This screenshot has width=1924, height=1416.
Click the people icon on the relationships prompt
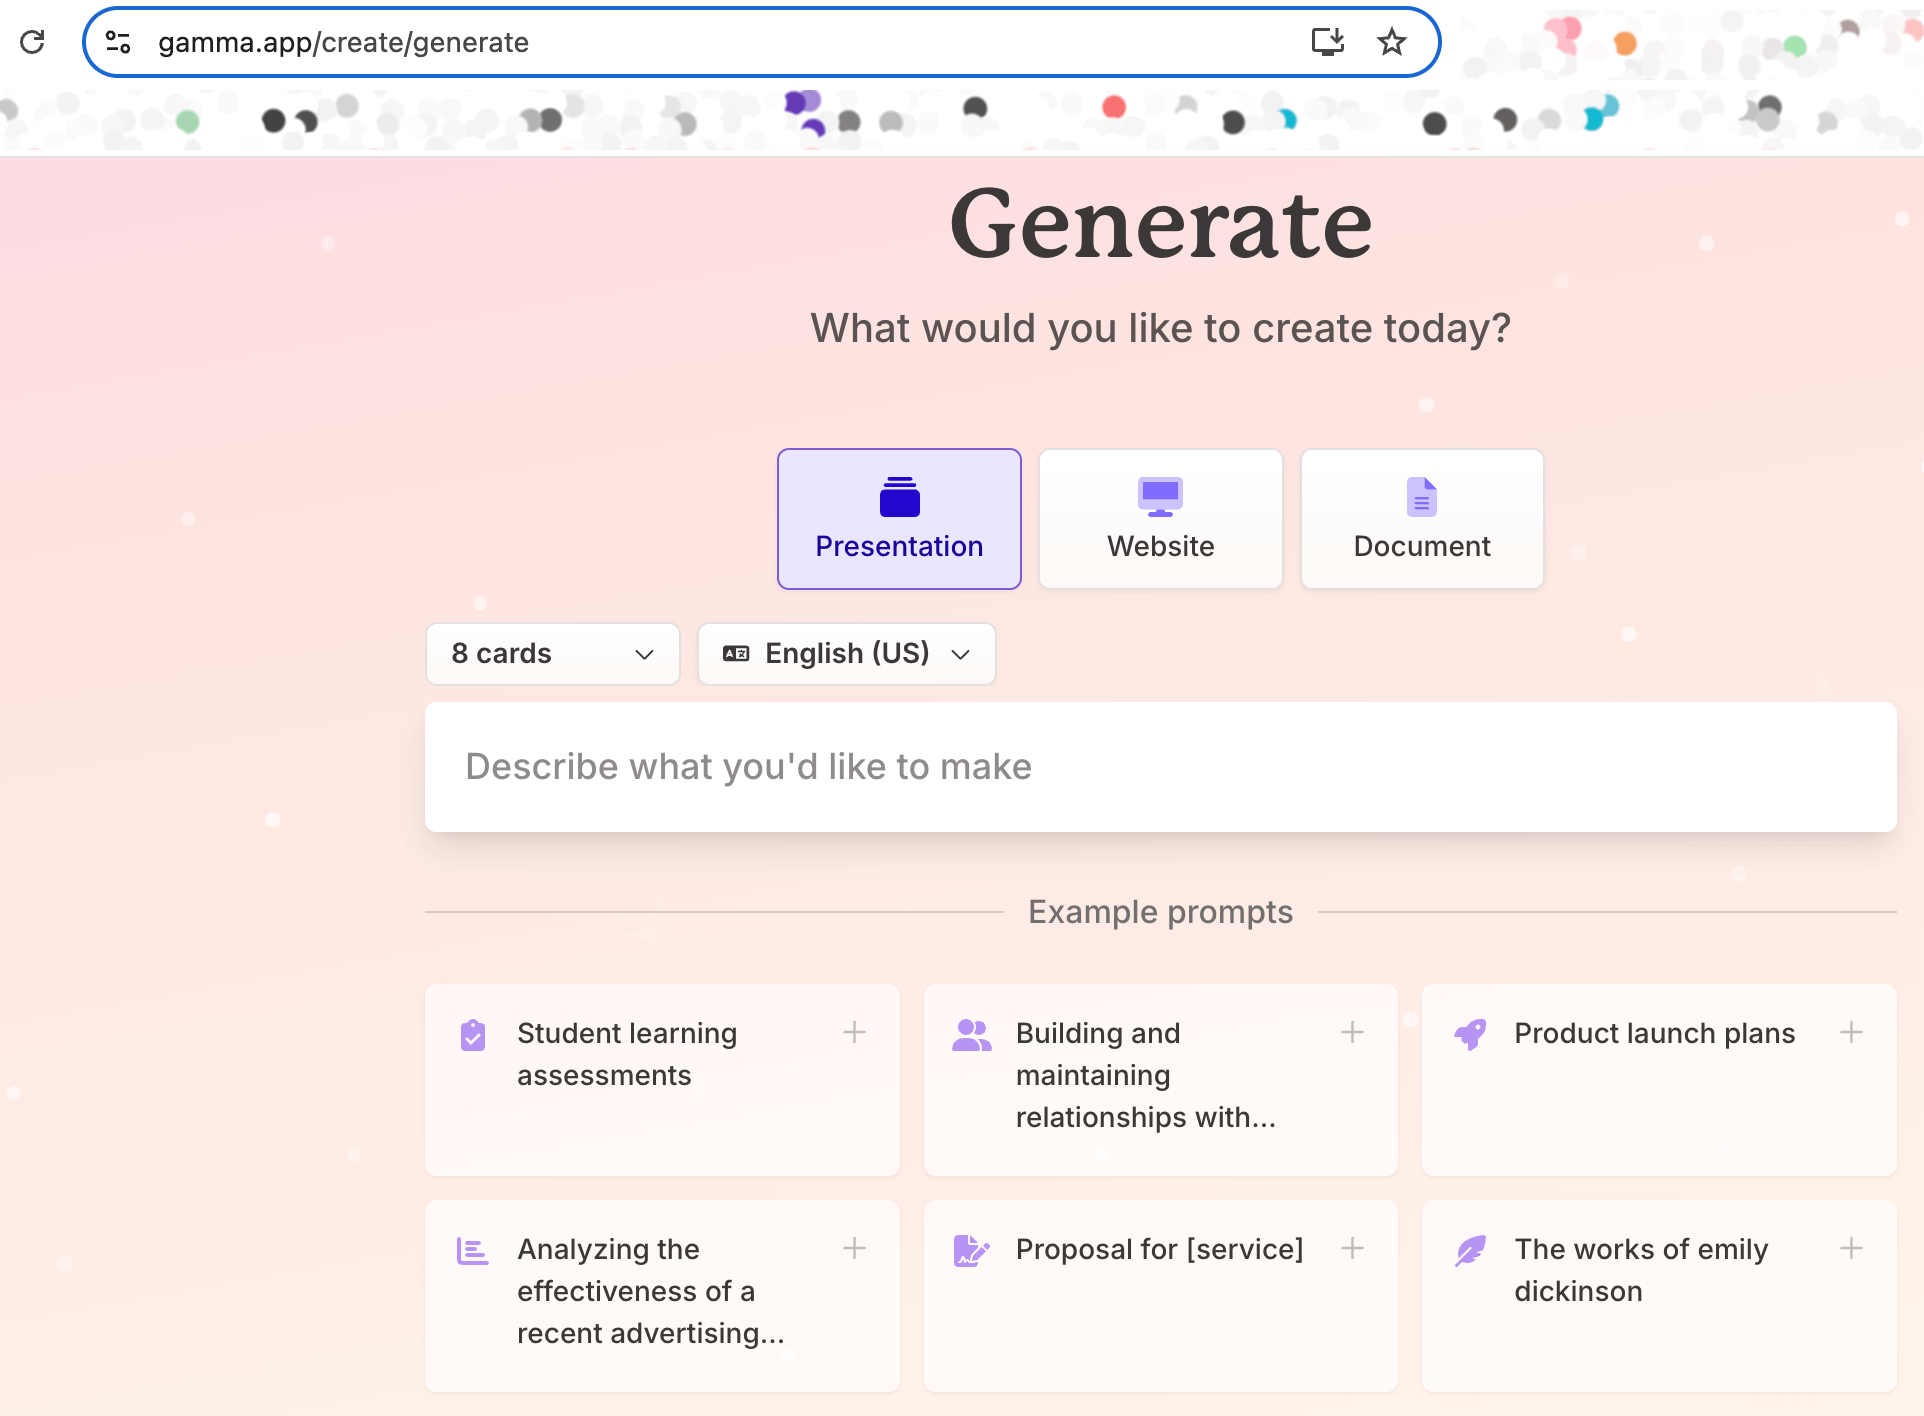pyautogui.click(x=971, y=1035)
